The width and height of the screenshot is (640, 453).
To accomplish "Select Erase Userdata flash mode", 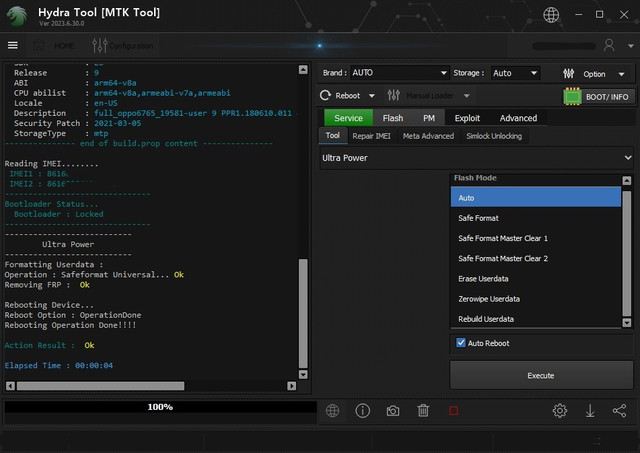I will tap(536, 279).
